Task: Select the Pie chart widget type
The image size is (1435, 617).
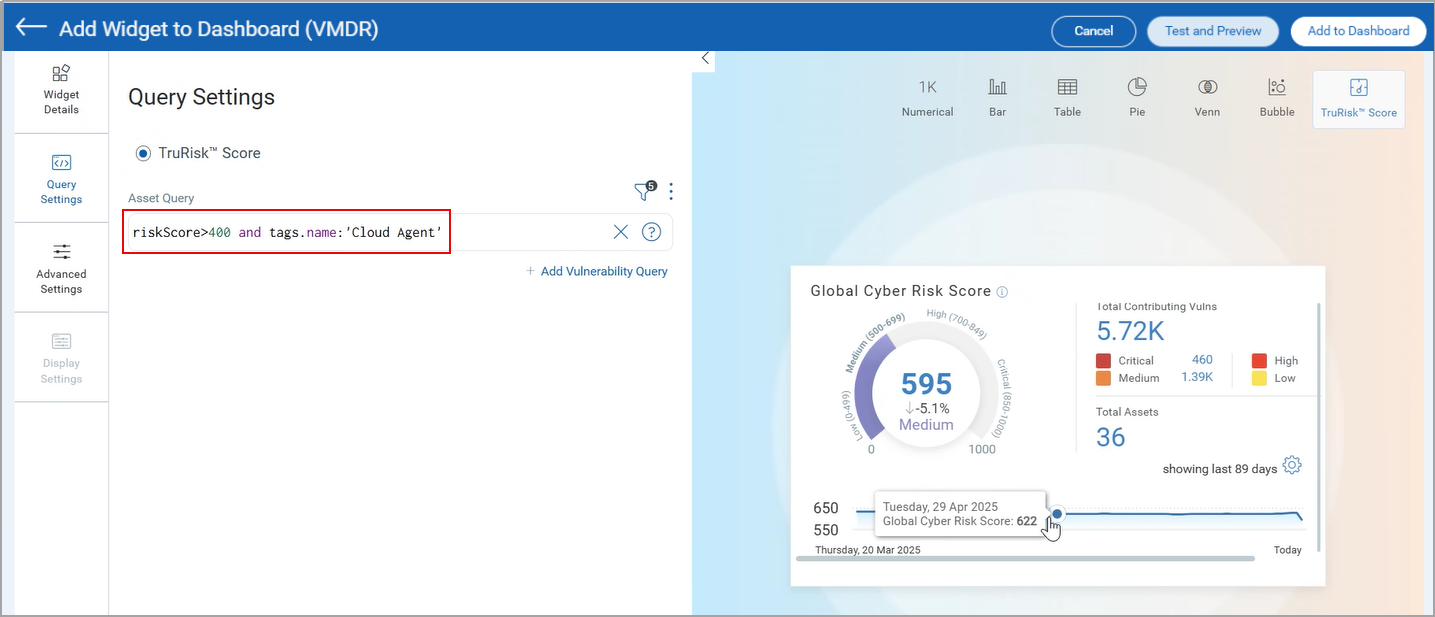Action: tap(1137, 98)
